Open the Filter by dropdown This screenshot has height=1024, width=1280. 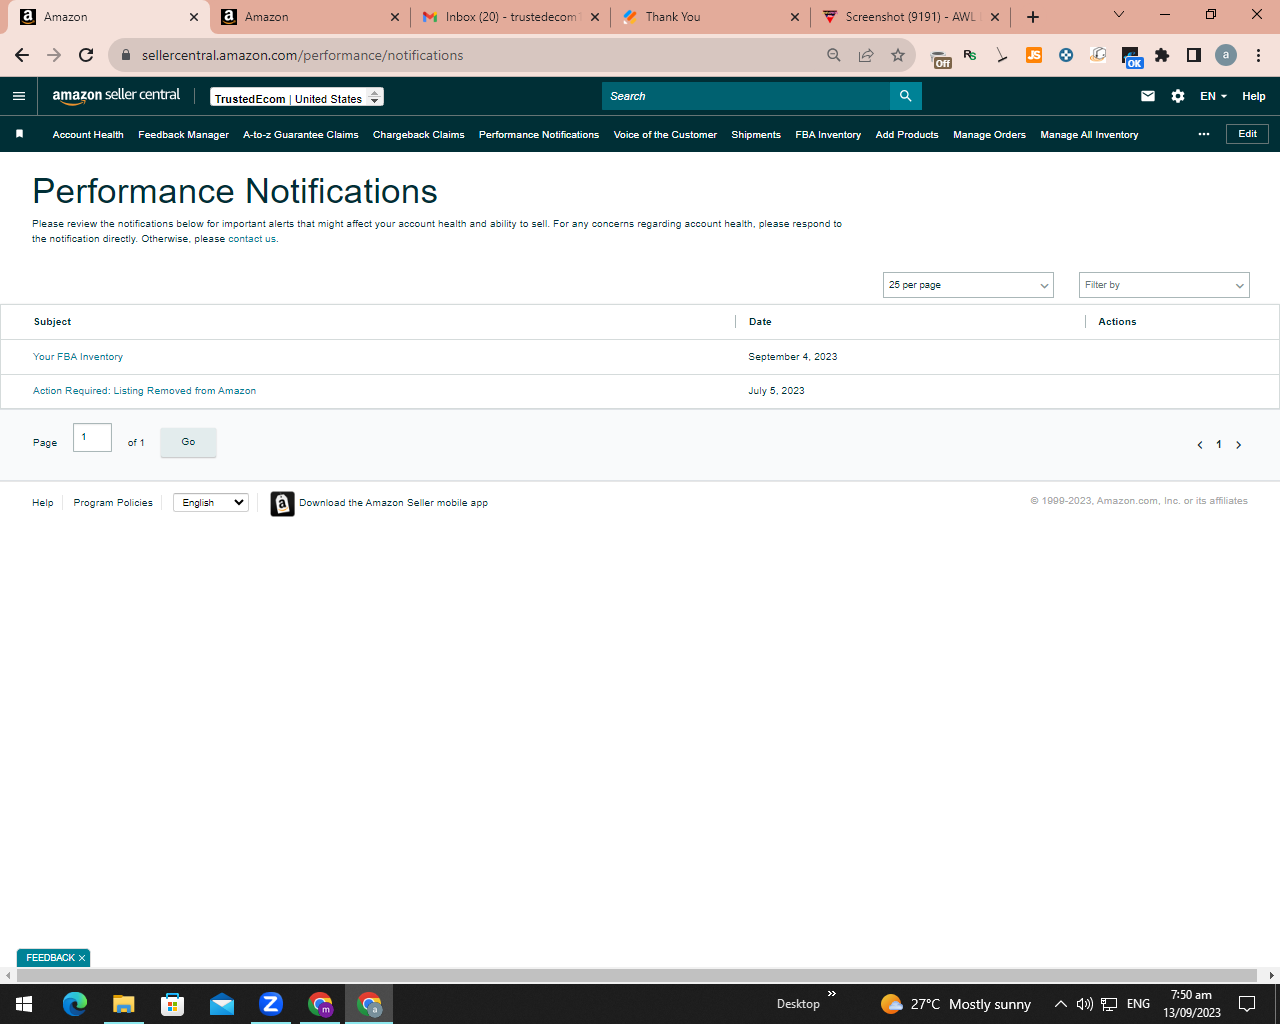(x=1164, y=285)
